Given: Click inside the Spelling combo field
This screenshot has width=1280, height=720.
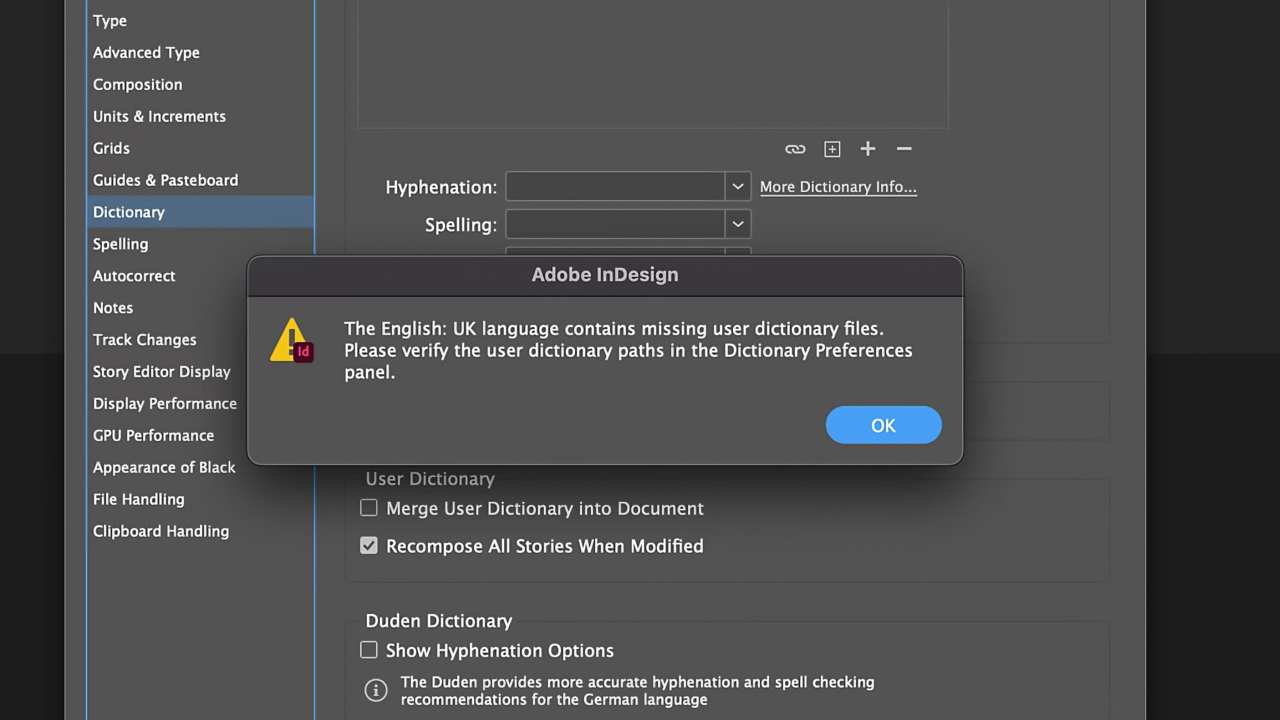Looking at the screenshot, I should (x=615, y=225).
